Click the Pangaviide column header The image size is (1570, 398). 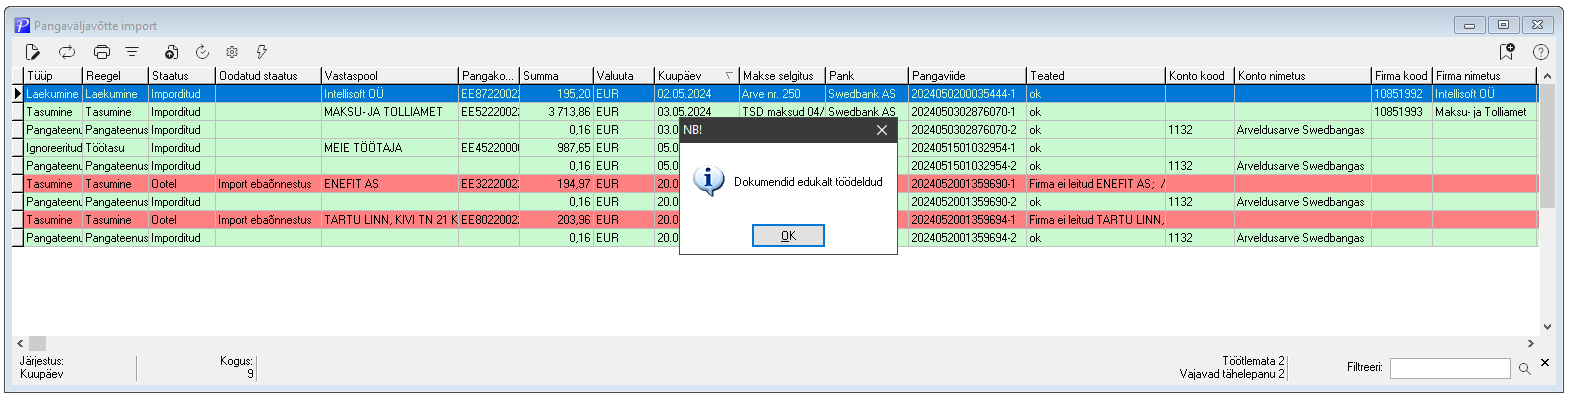pos(968,76)
